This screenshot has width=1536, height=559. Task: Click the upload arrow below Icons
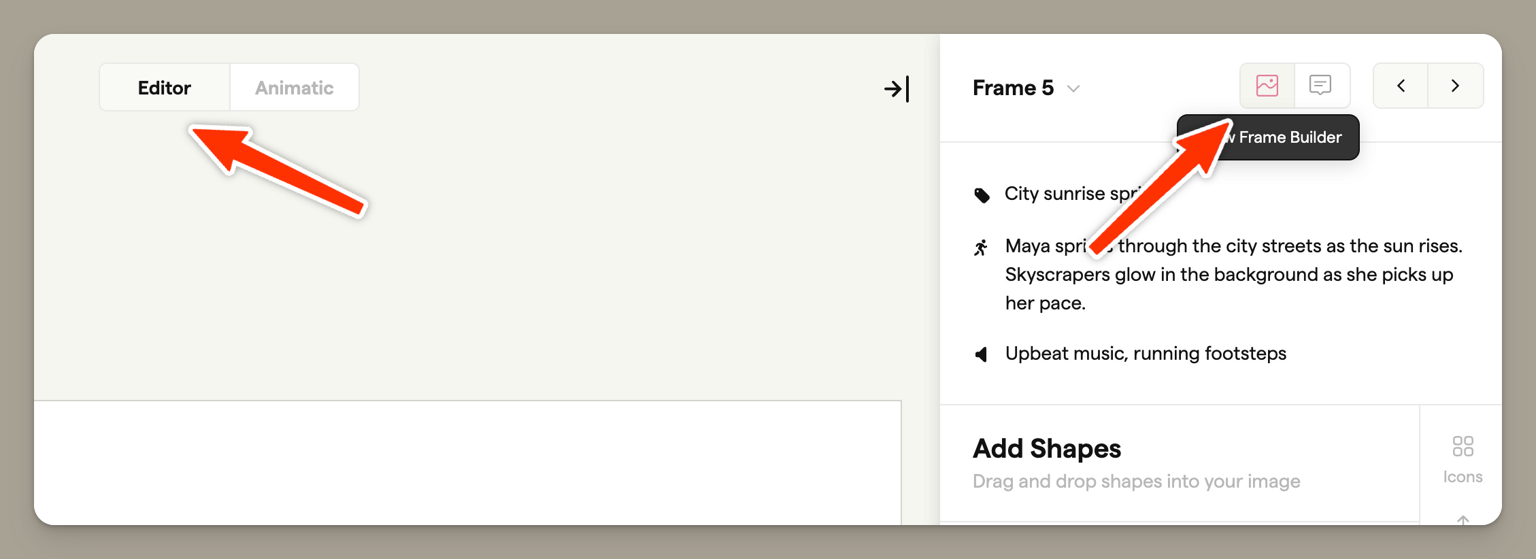(1462, 520)
